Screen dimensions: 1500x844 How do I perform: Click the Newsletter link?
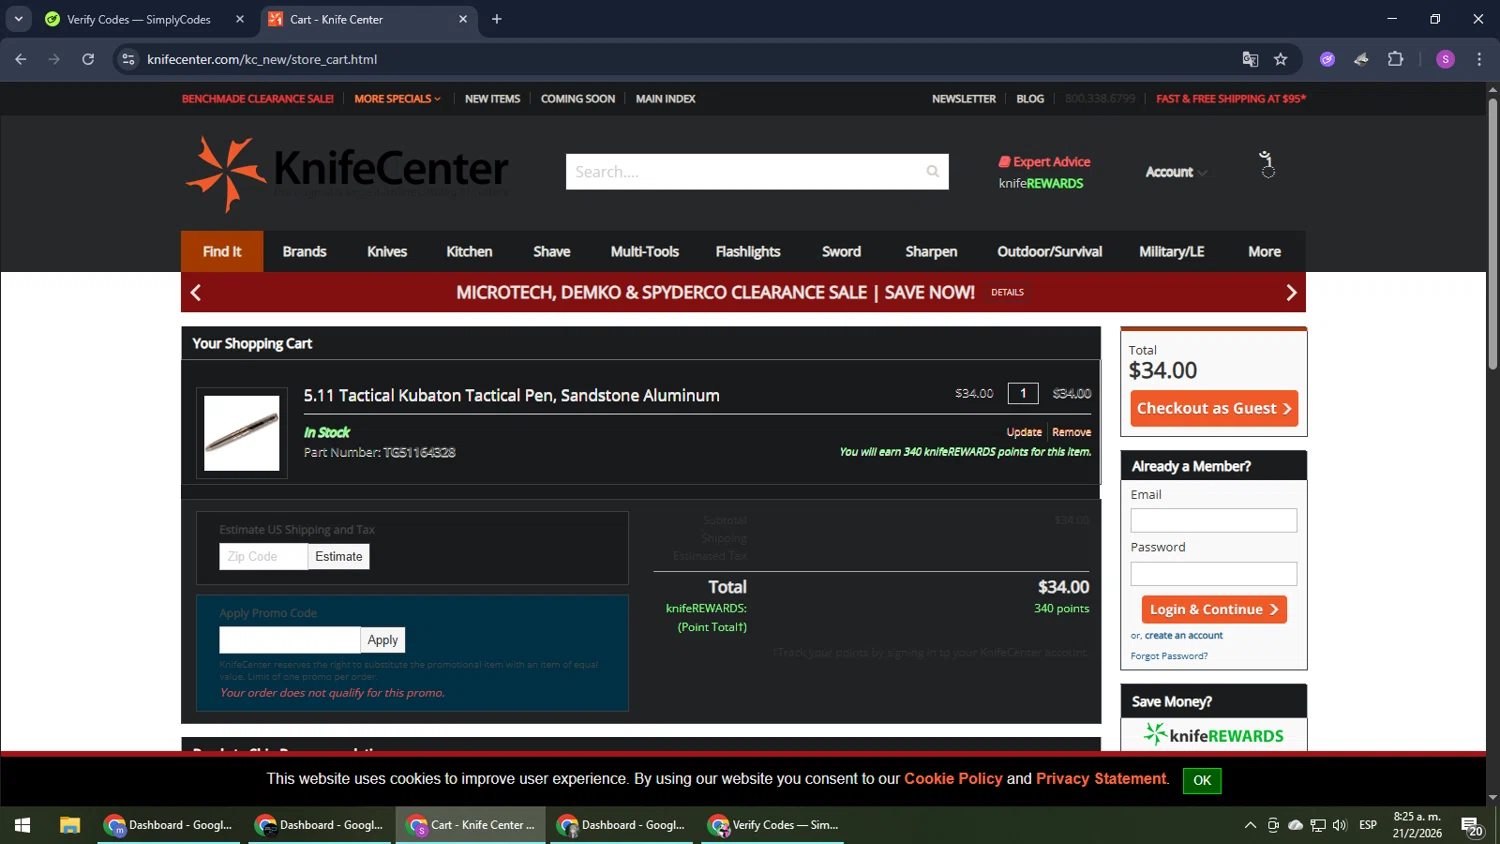tap(964, 99)
